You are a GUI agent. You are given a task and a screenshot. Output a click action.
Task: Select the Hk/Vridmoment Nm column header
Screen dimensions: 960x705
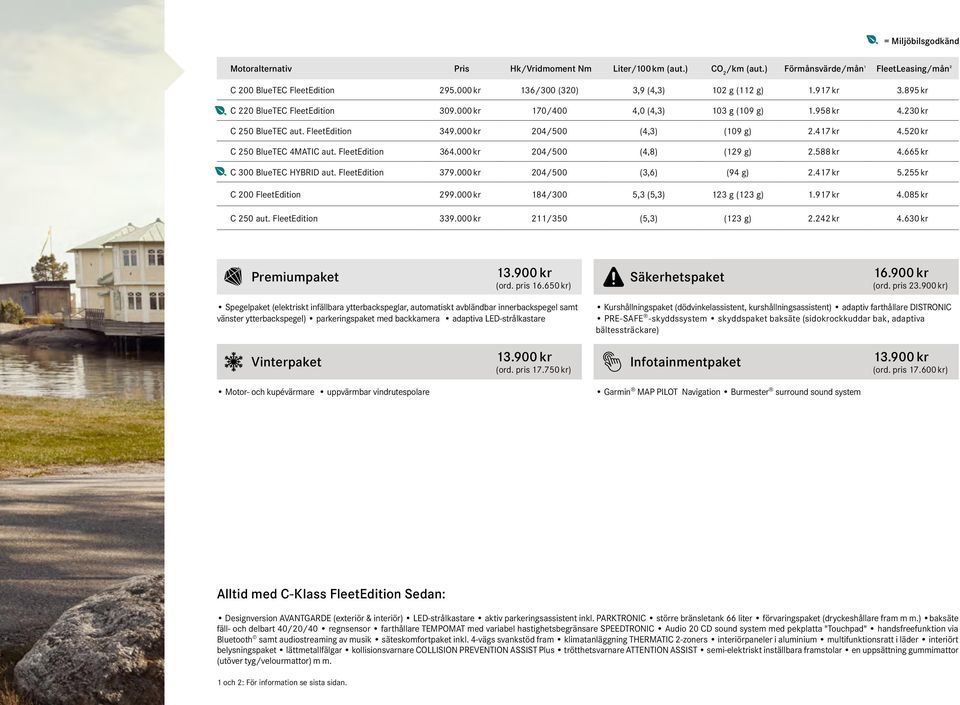pos(550,69)
